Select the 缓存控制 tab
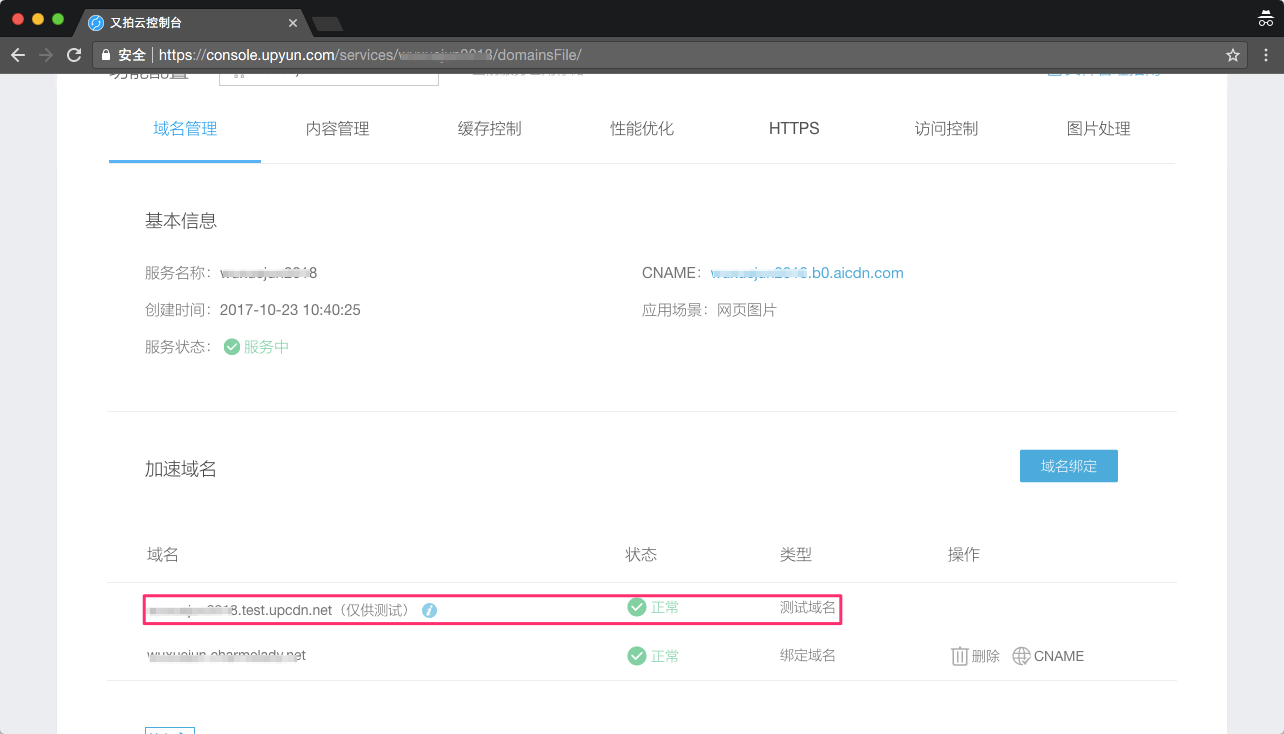 tap(490, 128)
